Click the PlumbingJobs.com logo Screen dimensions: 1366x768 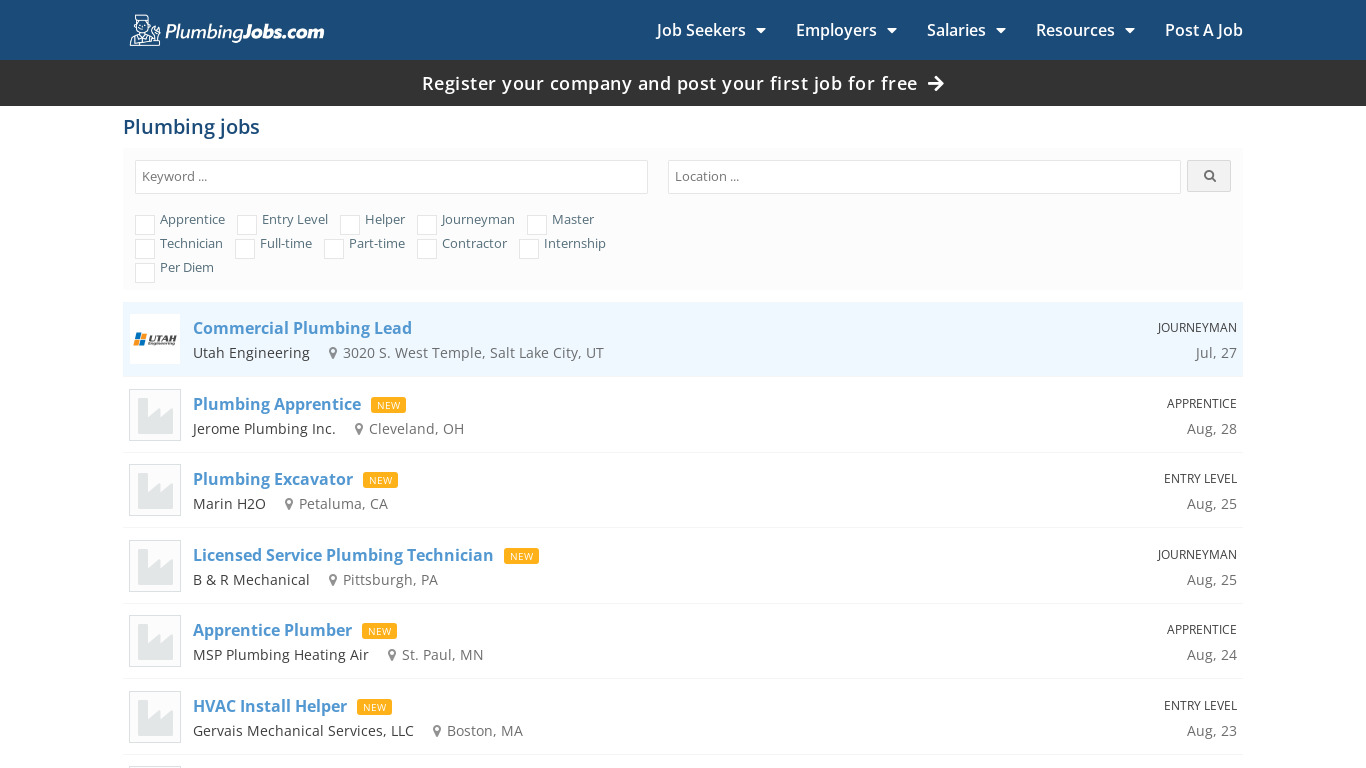tap(227, 31)
